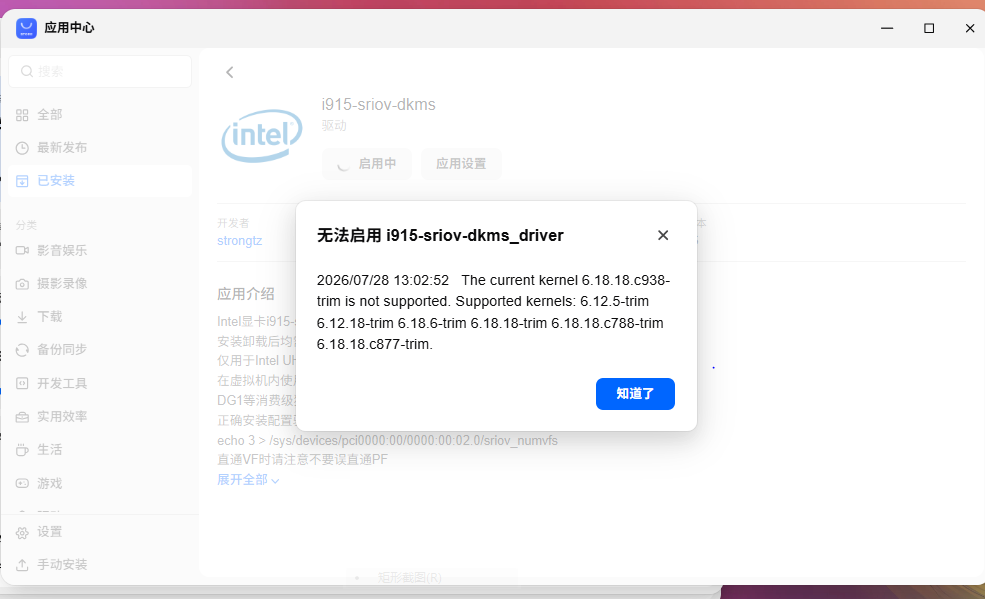Open 下载 category
This screenshot has width=985, height=599.
100,316
